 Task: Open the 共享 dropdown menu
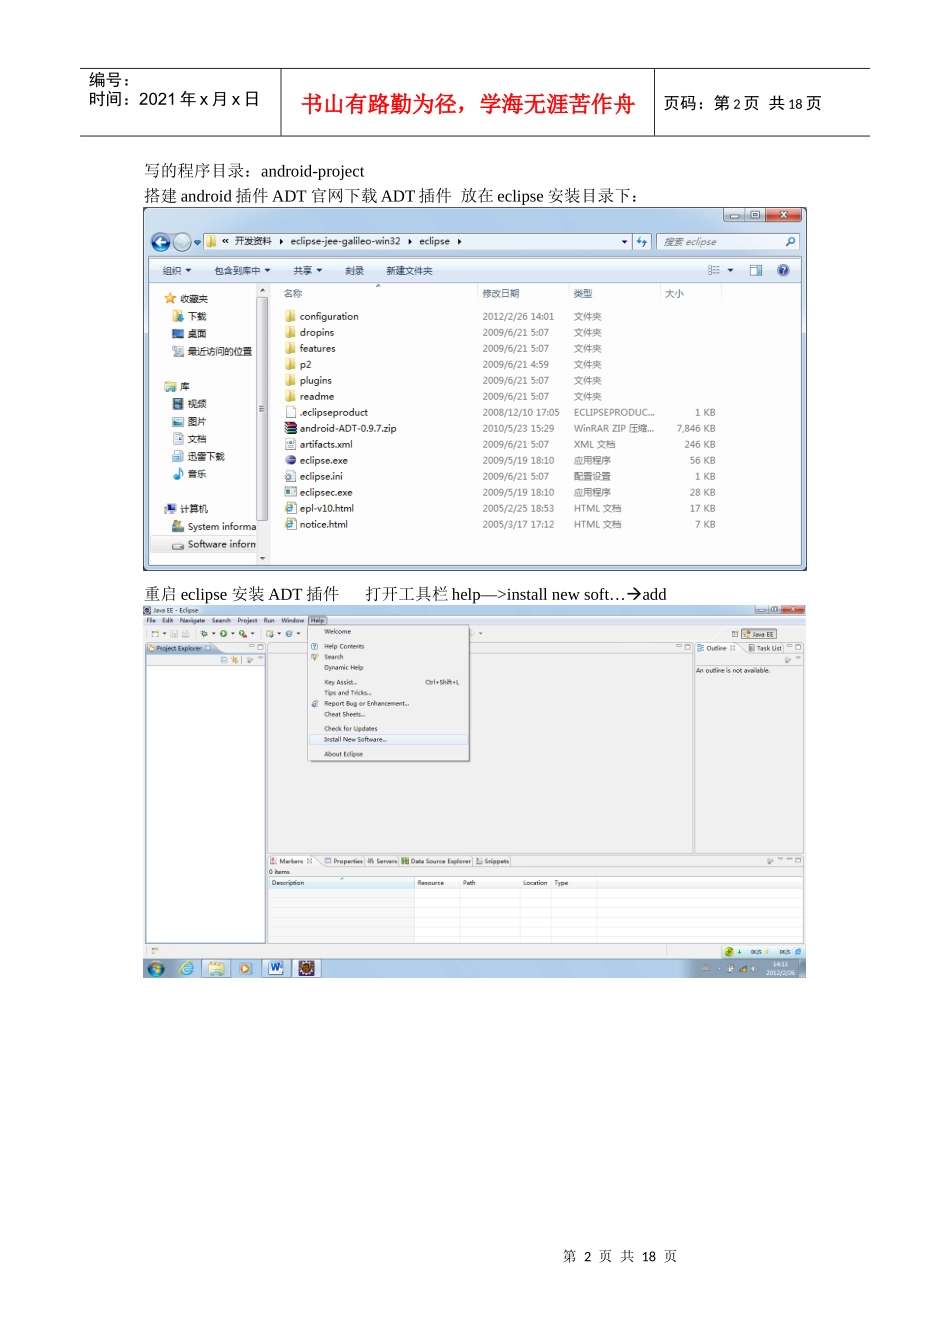pyautogui.click(x=308, y=271)
